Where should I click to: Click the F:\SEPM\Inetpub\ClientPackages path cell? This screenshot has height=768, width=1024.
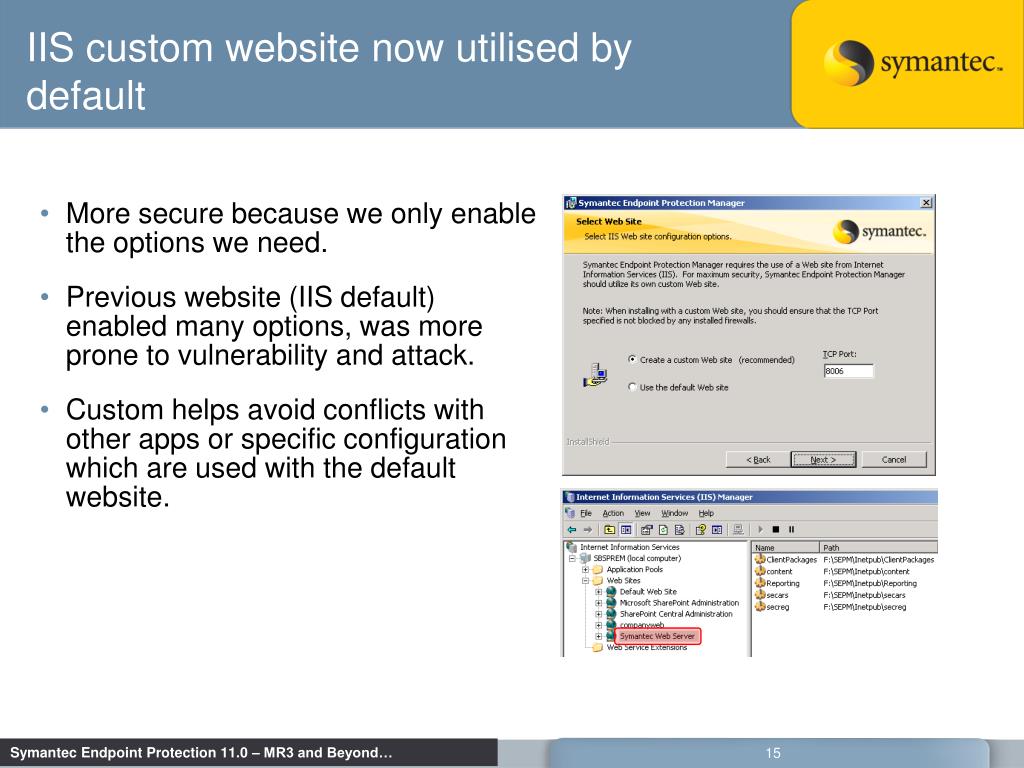(878, 560)
